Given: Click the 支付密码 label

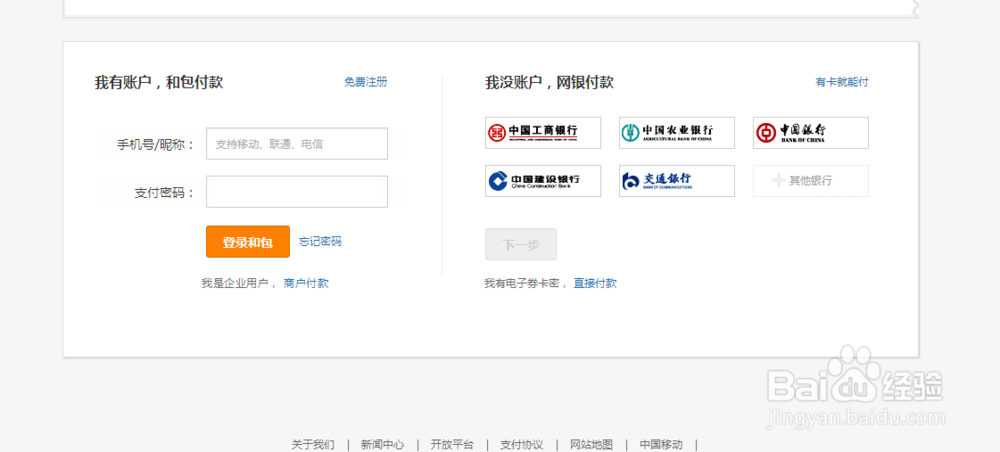Looking at the screenshot, I should coord(165,193).
